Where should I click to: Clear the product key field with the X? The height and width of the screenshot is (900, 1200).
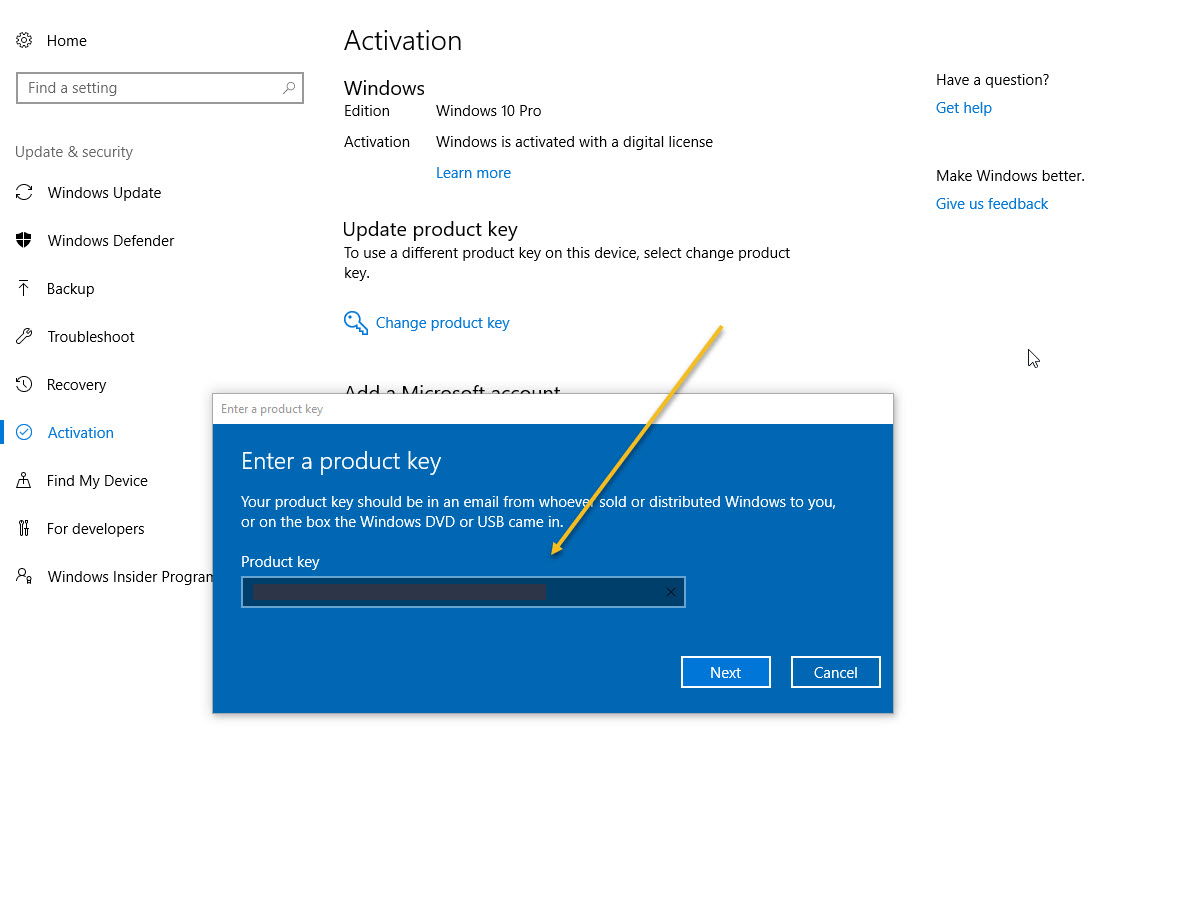pyautogui.click(x=671, y=592)
